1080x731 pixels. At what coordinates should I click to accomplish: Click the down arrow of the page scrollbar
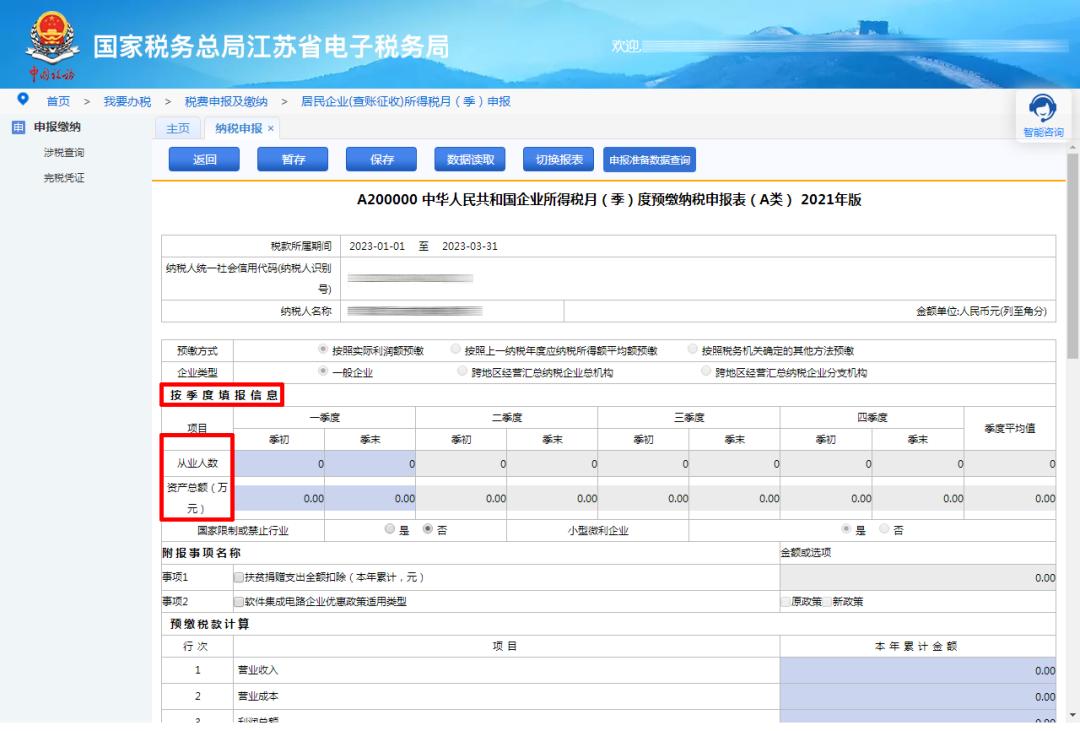[1073, 714]
